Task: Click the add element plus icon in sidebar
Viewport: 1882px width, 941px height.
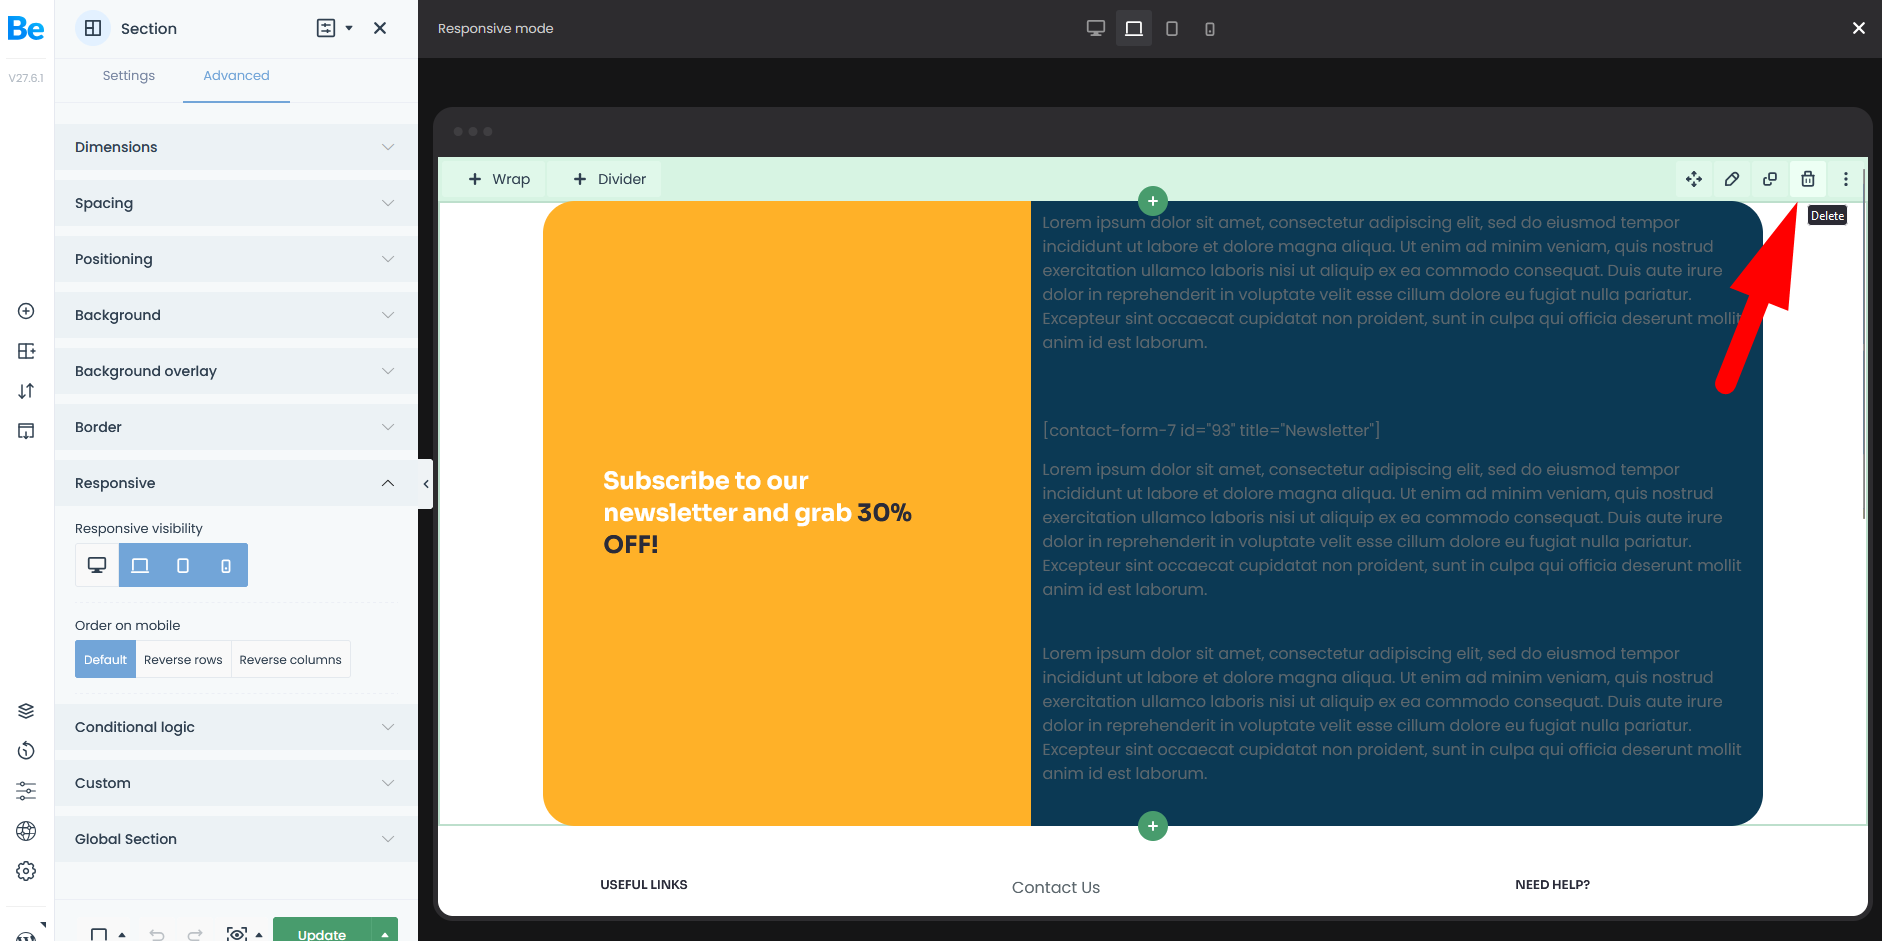Action: tap(27, 311)
